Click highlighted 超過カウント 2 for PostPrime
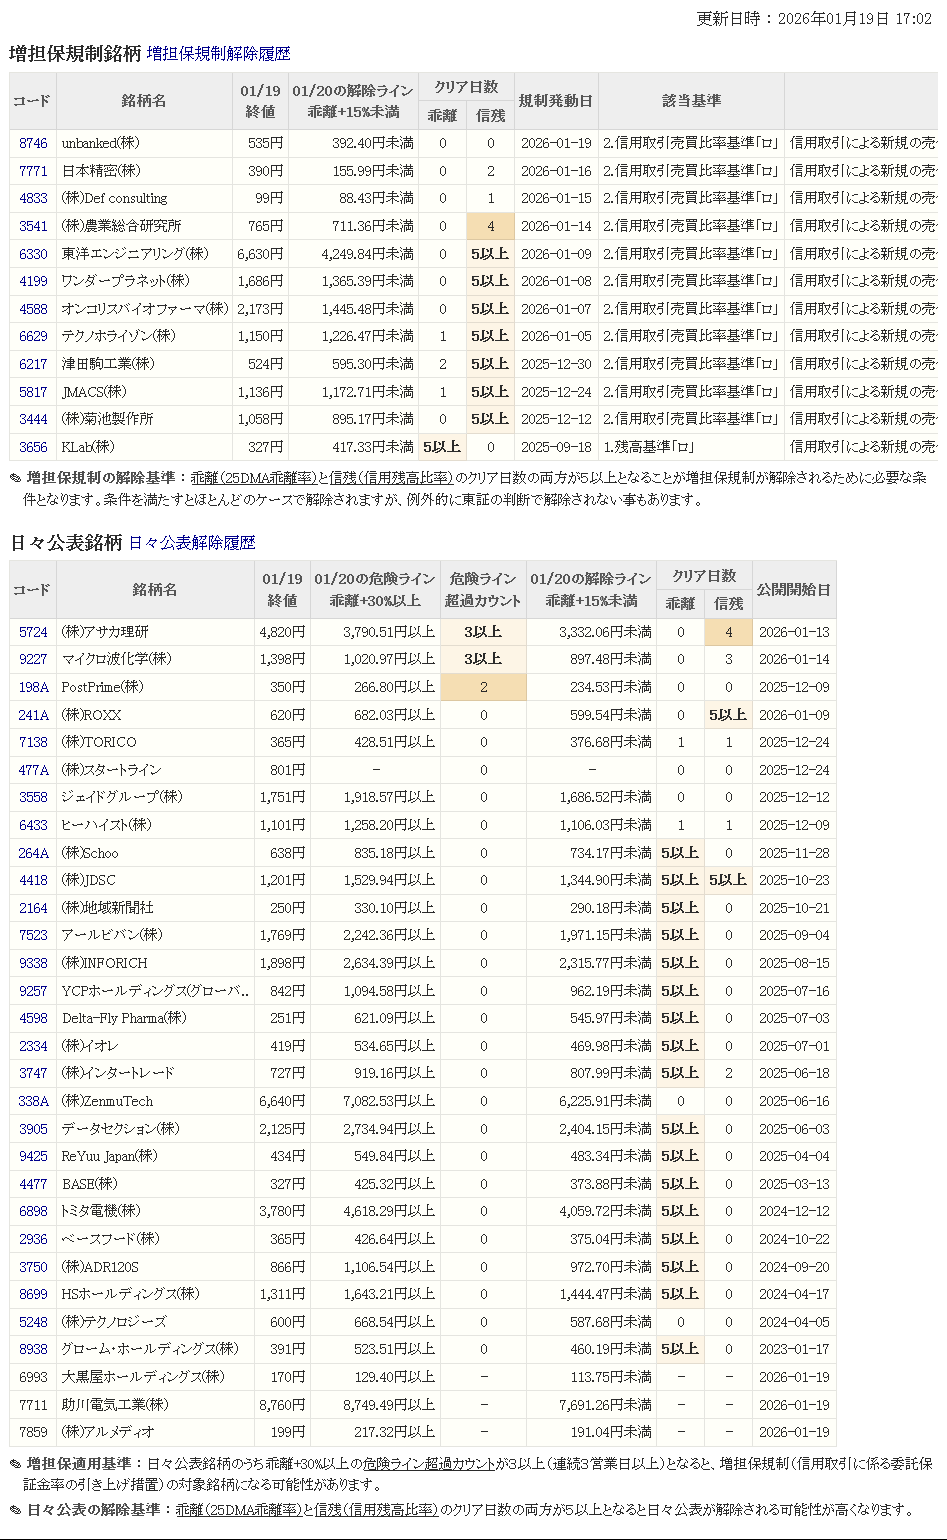This screenshot has height=1540, width=947. [483, 687]
